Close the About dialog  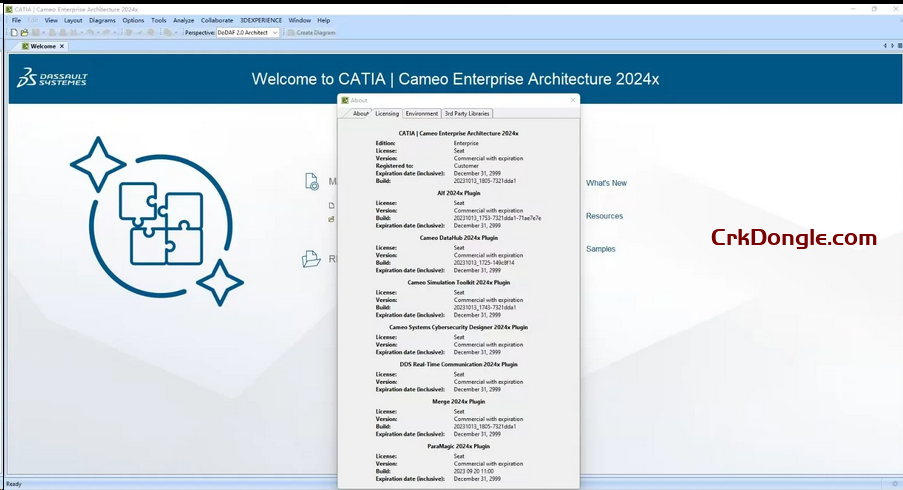tap(572, 100)
